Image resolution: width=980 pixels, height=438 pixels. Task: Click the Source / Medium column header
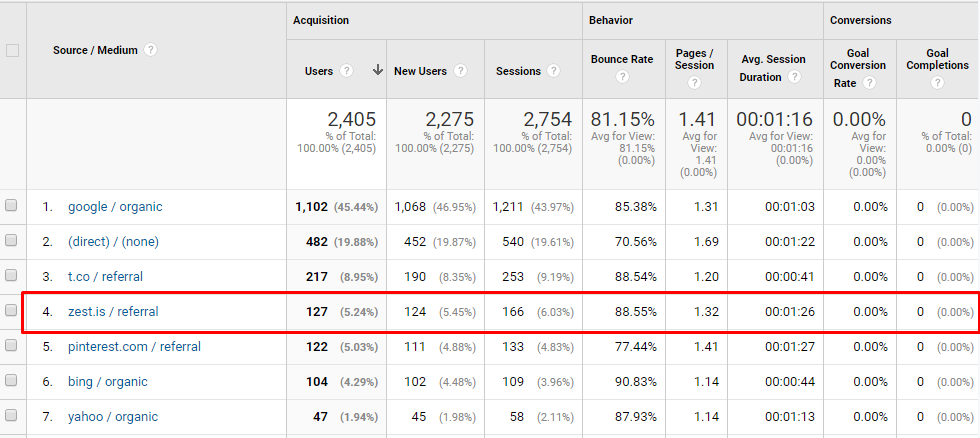[95, 50]
